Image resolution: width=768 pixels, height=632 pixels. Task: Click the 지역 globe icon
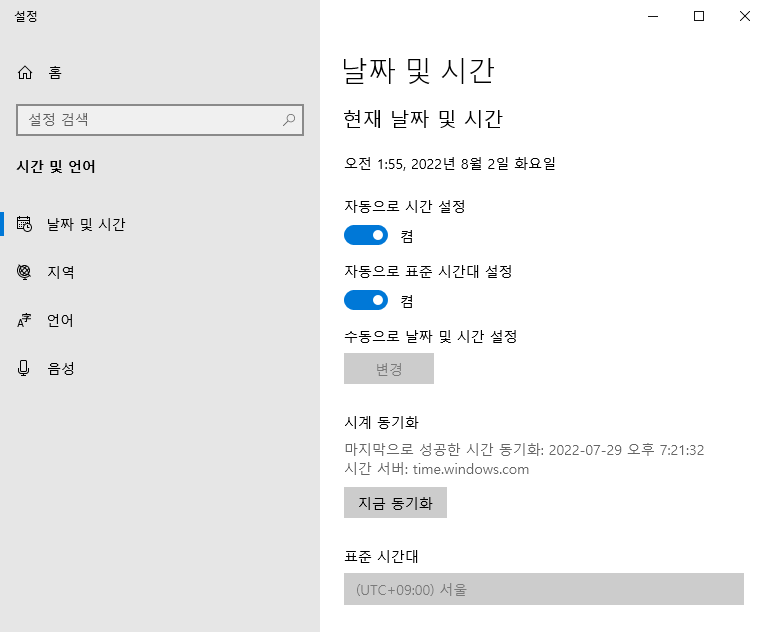click(24, 272)
